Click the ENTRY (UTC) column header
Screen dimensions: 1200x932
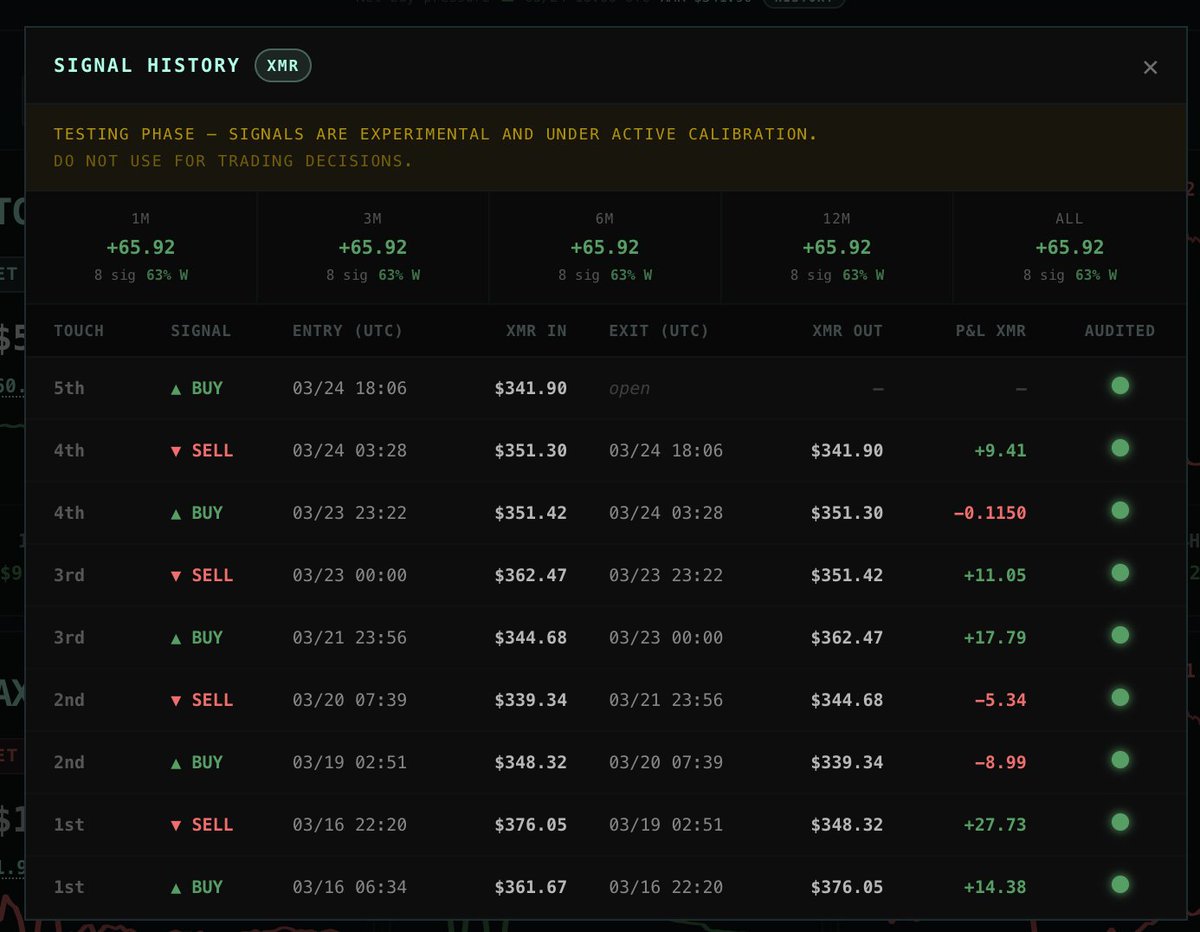pos(348,331)
